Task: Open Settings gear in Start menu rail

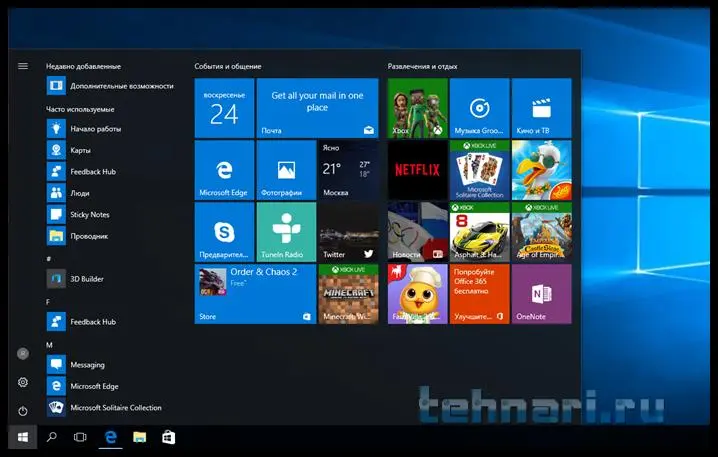Action: [23, 382]
